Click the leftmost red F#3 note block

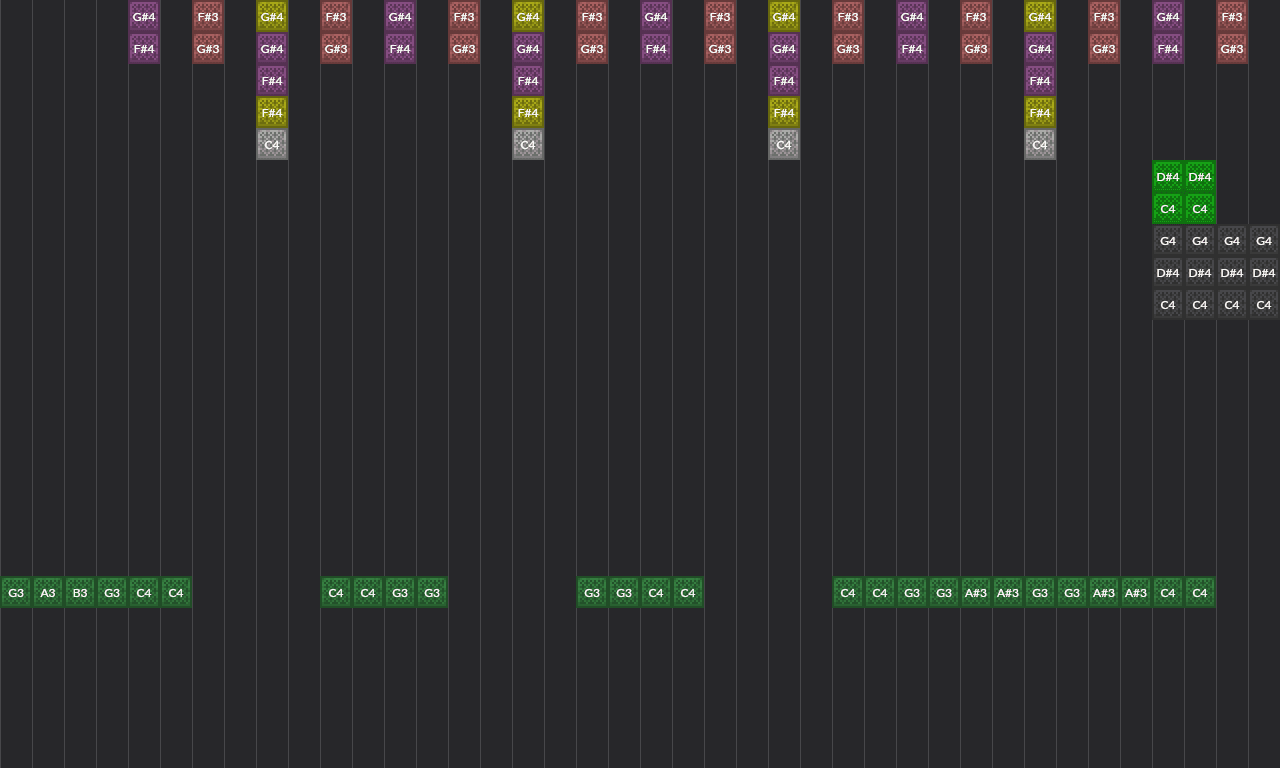click(x=208, y=17)
